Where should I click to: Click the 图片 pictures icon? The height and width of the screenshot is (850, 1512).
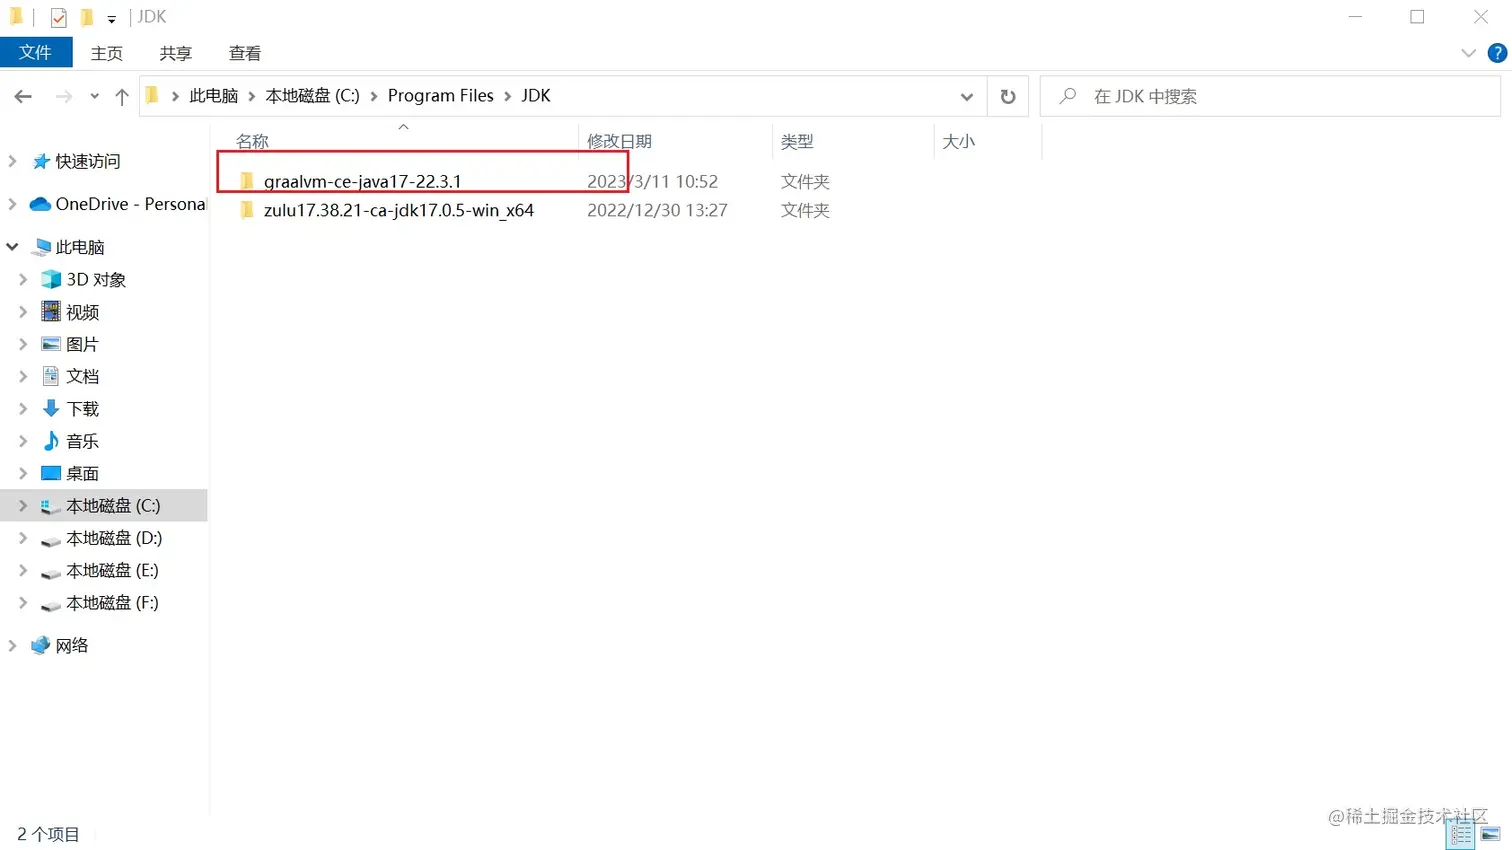[x=51, y=344]
